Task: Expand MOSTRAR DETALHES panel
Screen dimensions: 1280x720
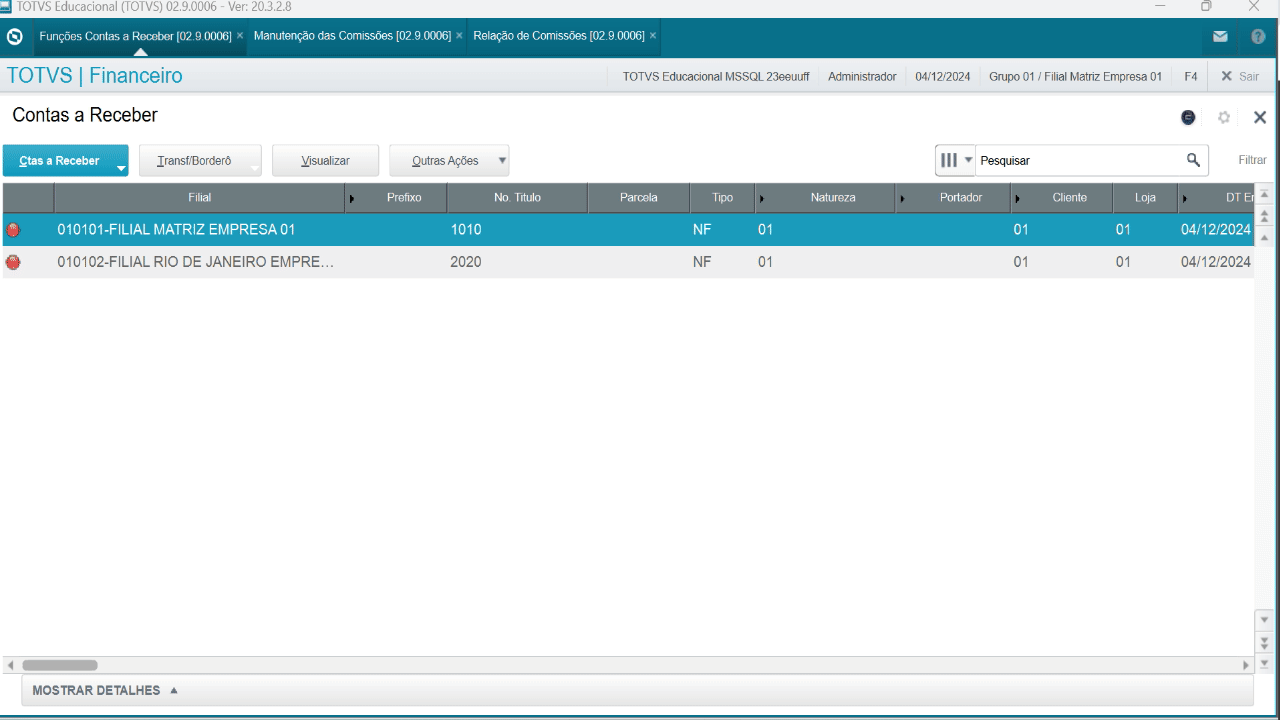Action: click(105, 691)
